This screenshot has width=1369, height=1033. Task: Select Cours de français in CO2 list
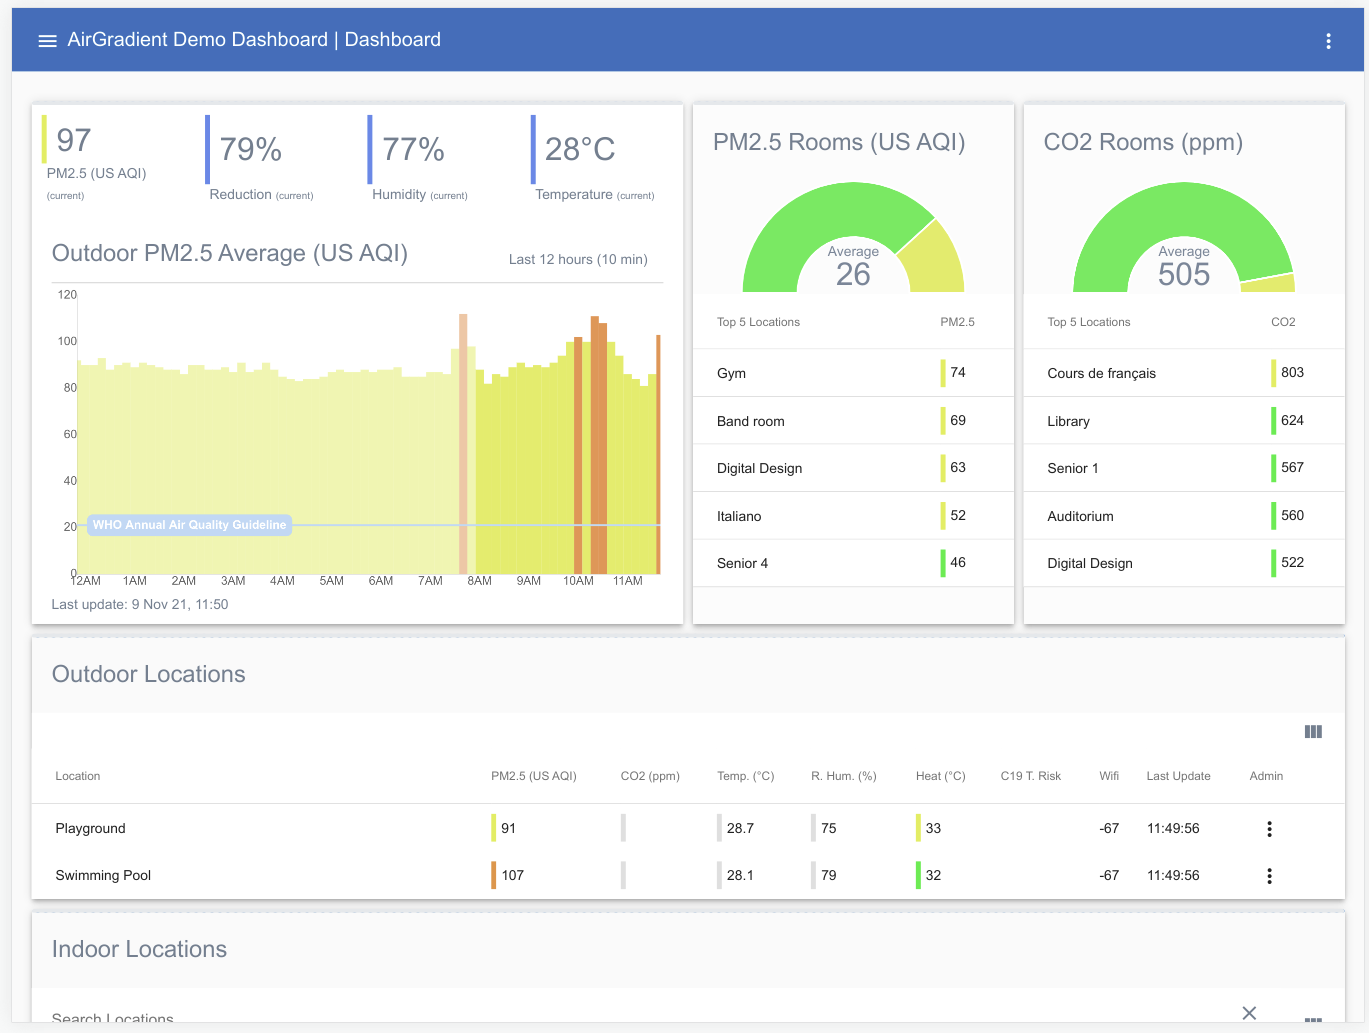click(x=1101, y=373)
